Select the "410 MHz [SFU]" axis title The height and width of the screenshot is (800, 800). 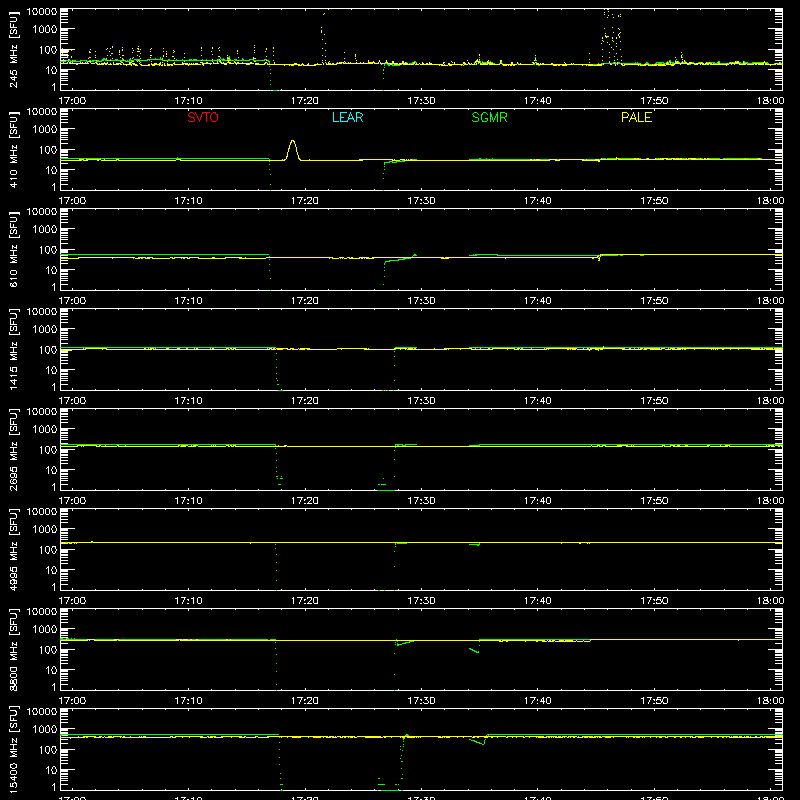[14, 149]
